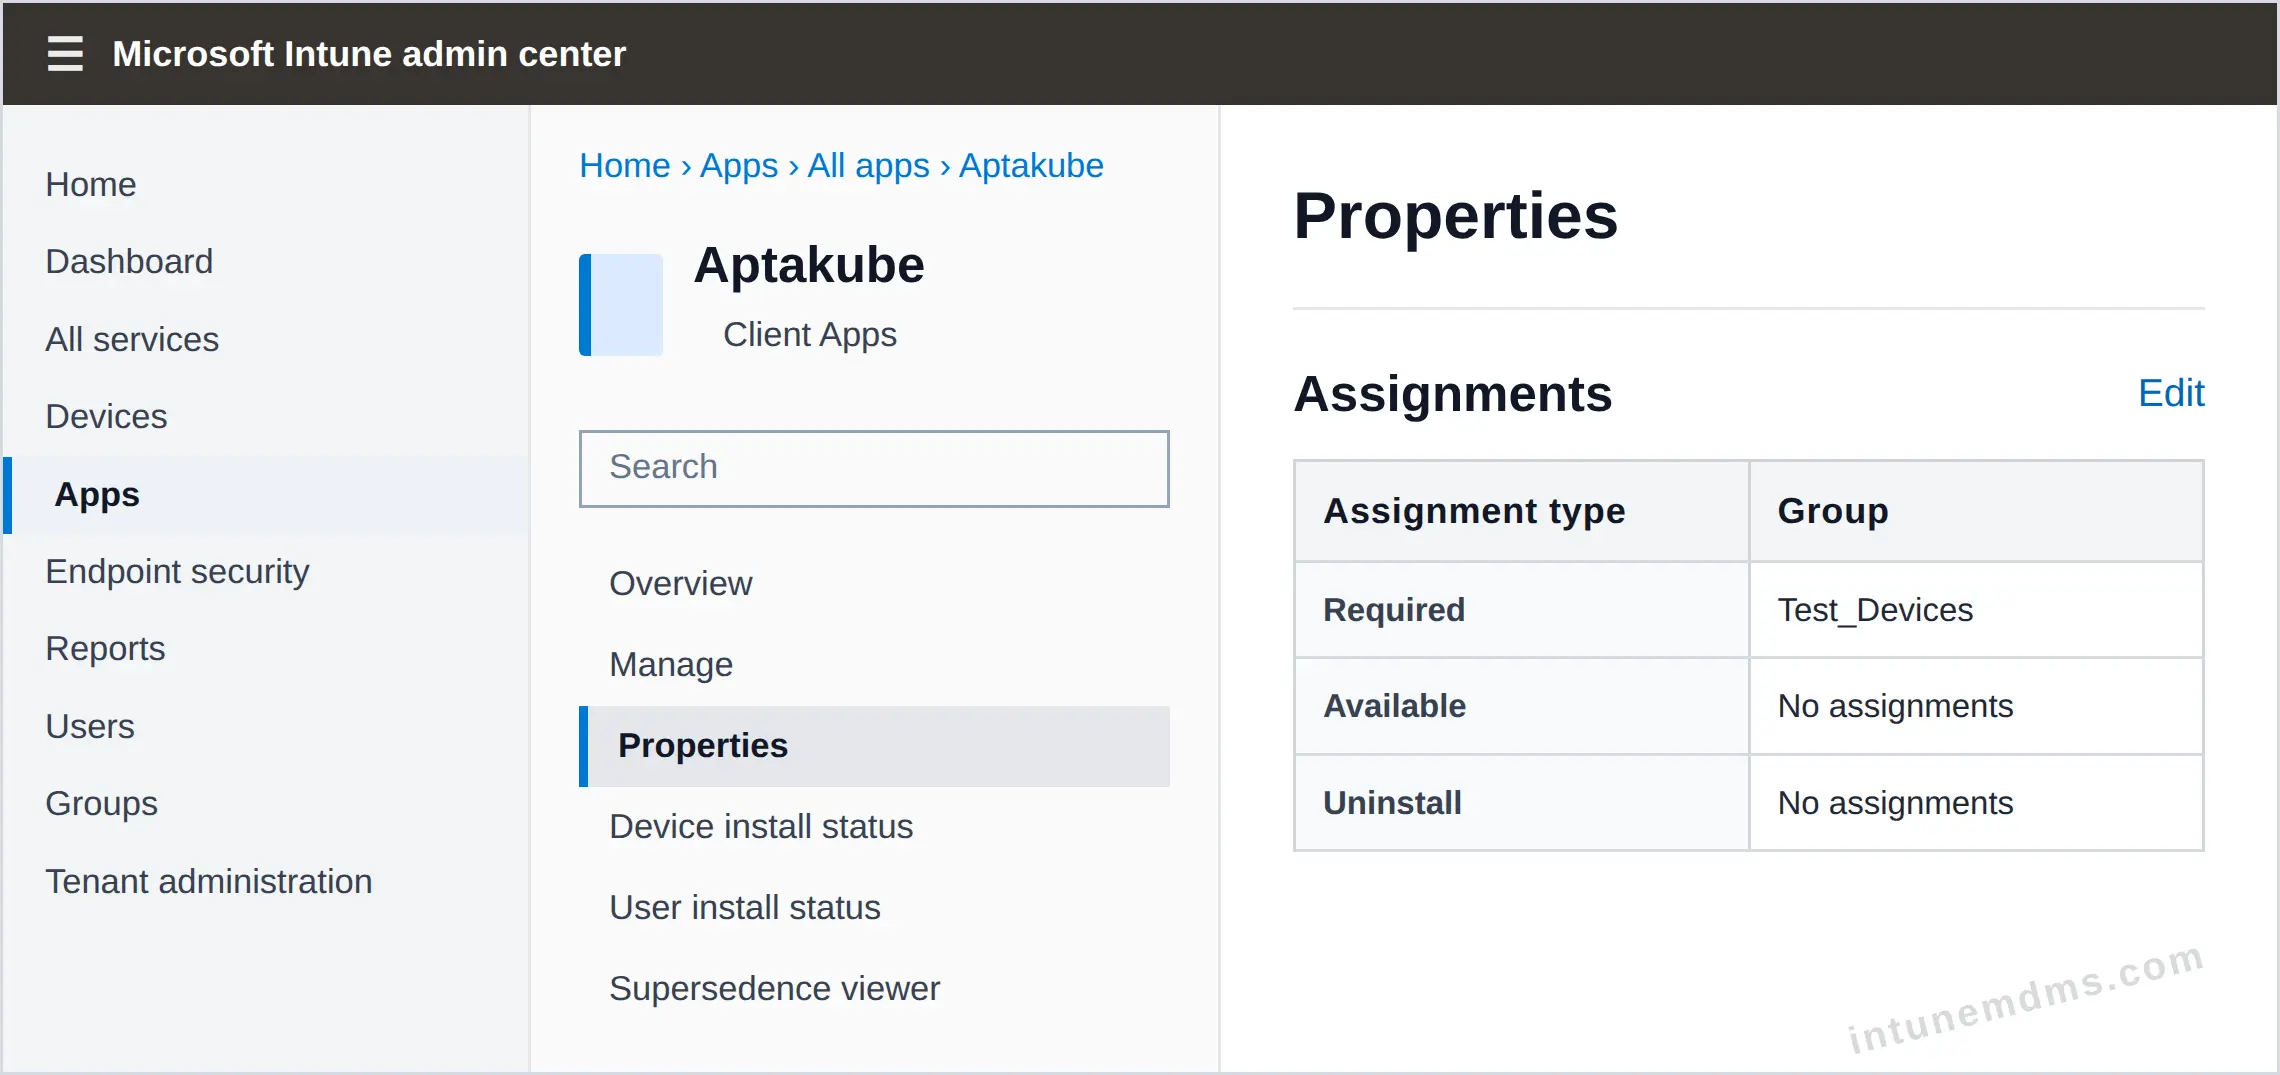Open Tenant administration section
The height and width of the screenshot is (1075, 2280).
tap(209, 881)
